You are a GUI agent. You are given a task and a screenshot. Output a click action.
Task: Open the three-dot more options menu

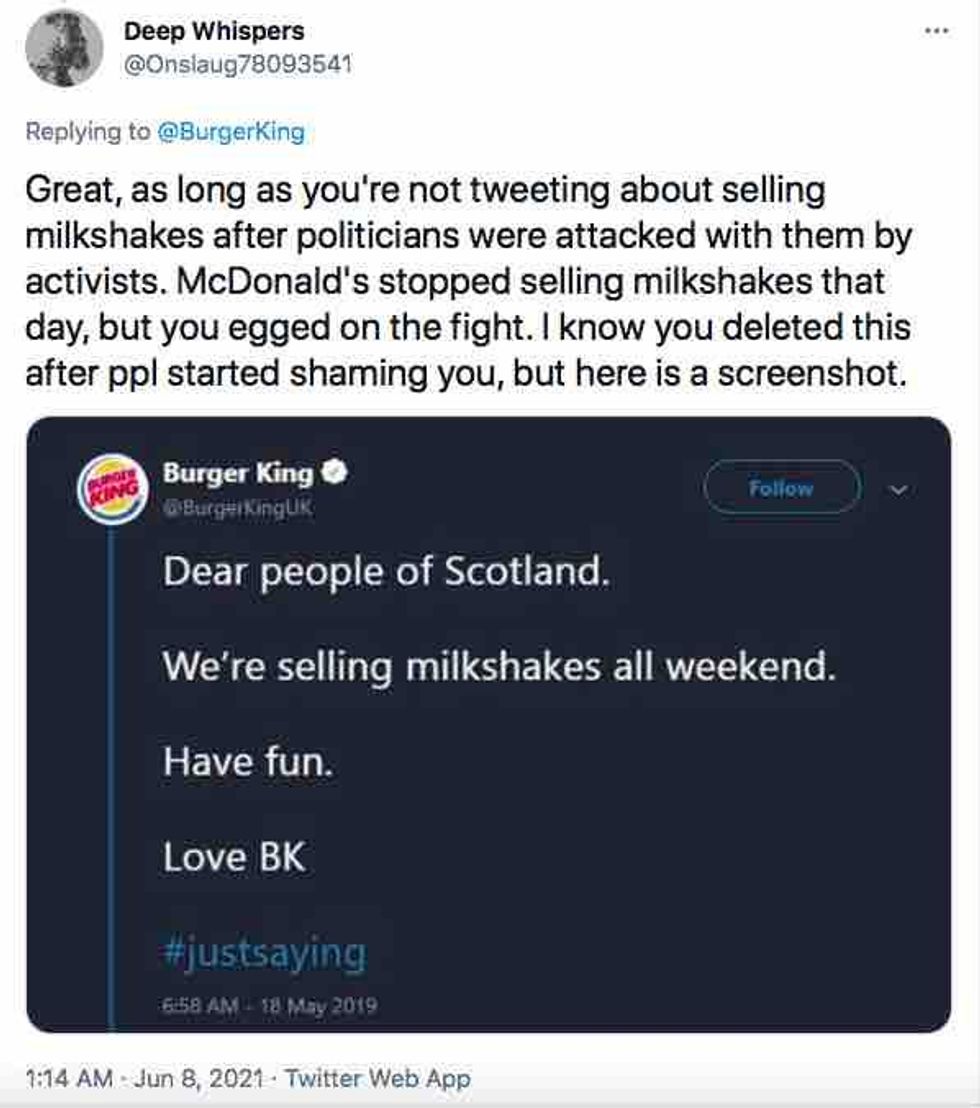click(936, 31)
